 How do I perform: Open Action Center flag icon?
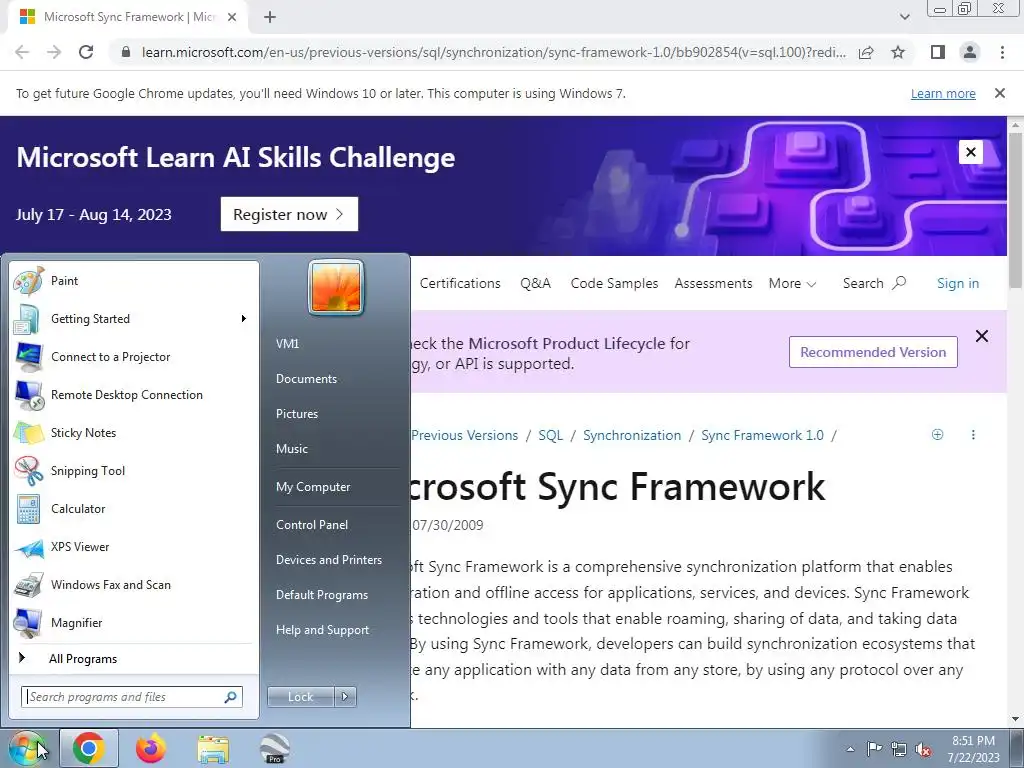874,749
